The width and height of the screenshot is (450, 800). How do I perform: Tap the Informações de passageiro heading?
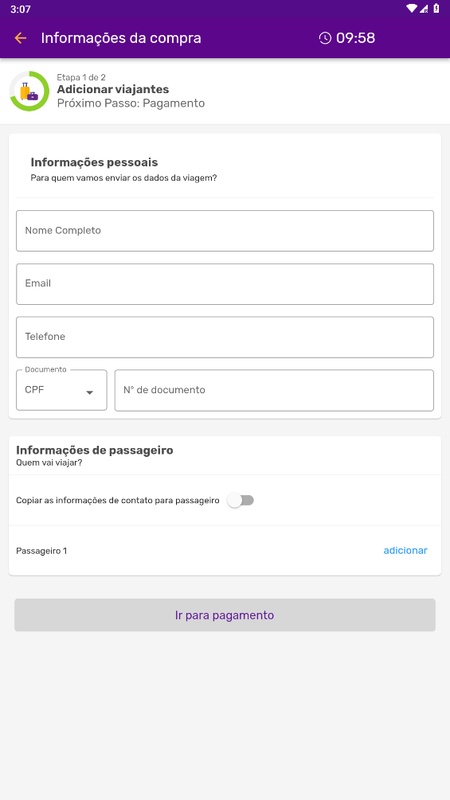click(x=95, y=451)
